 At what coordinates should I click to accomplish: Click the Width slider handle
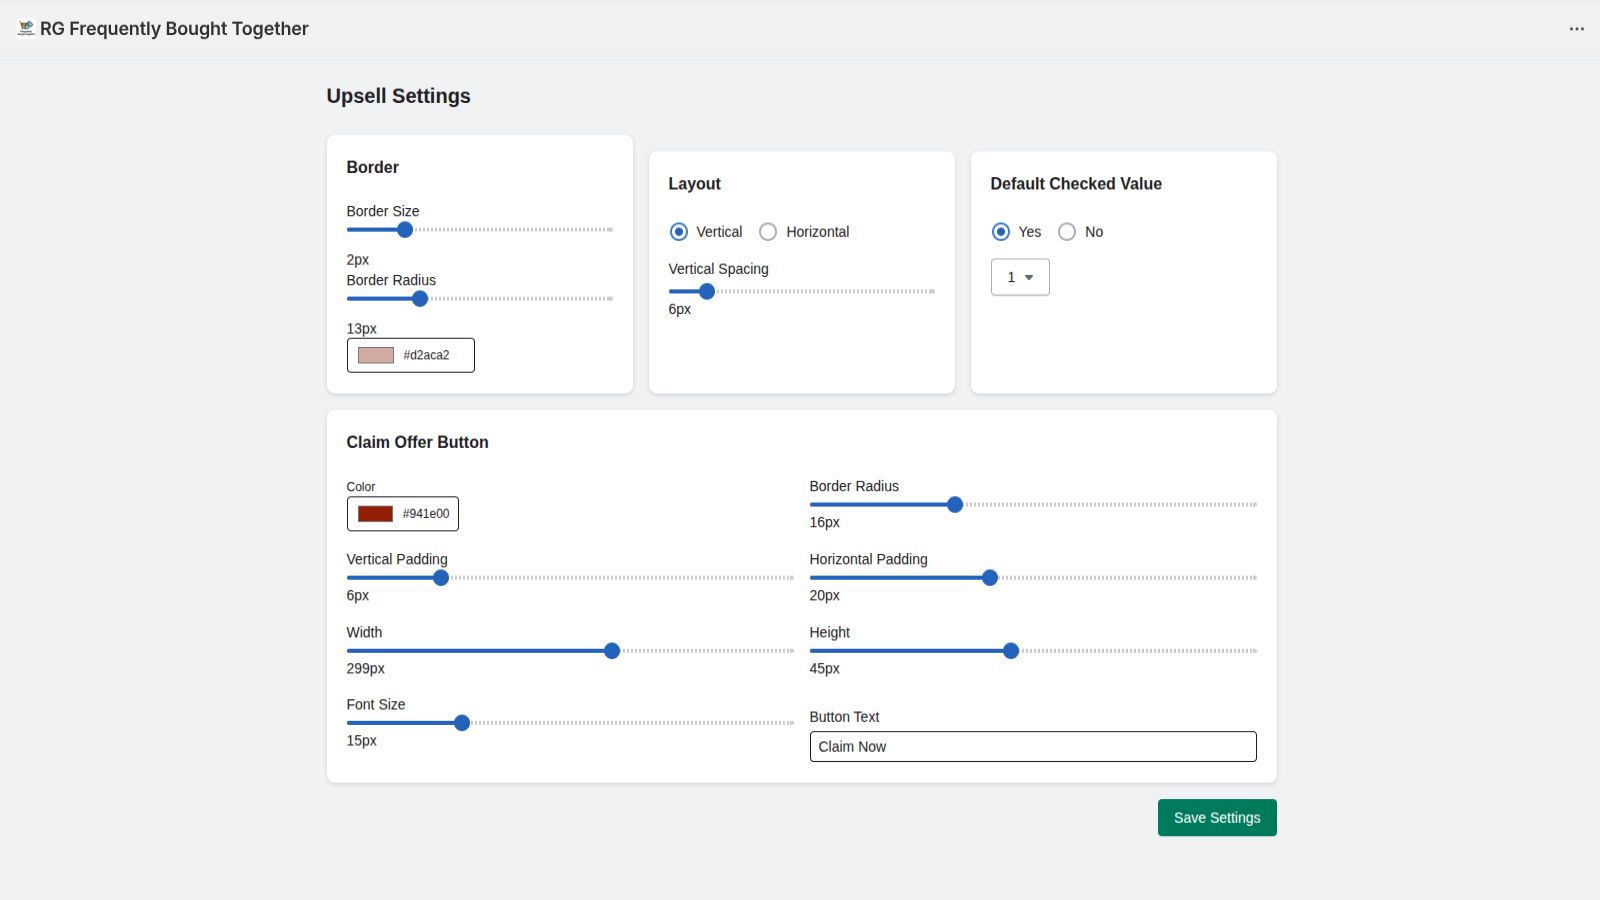pos(611,650)
